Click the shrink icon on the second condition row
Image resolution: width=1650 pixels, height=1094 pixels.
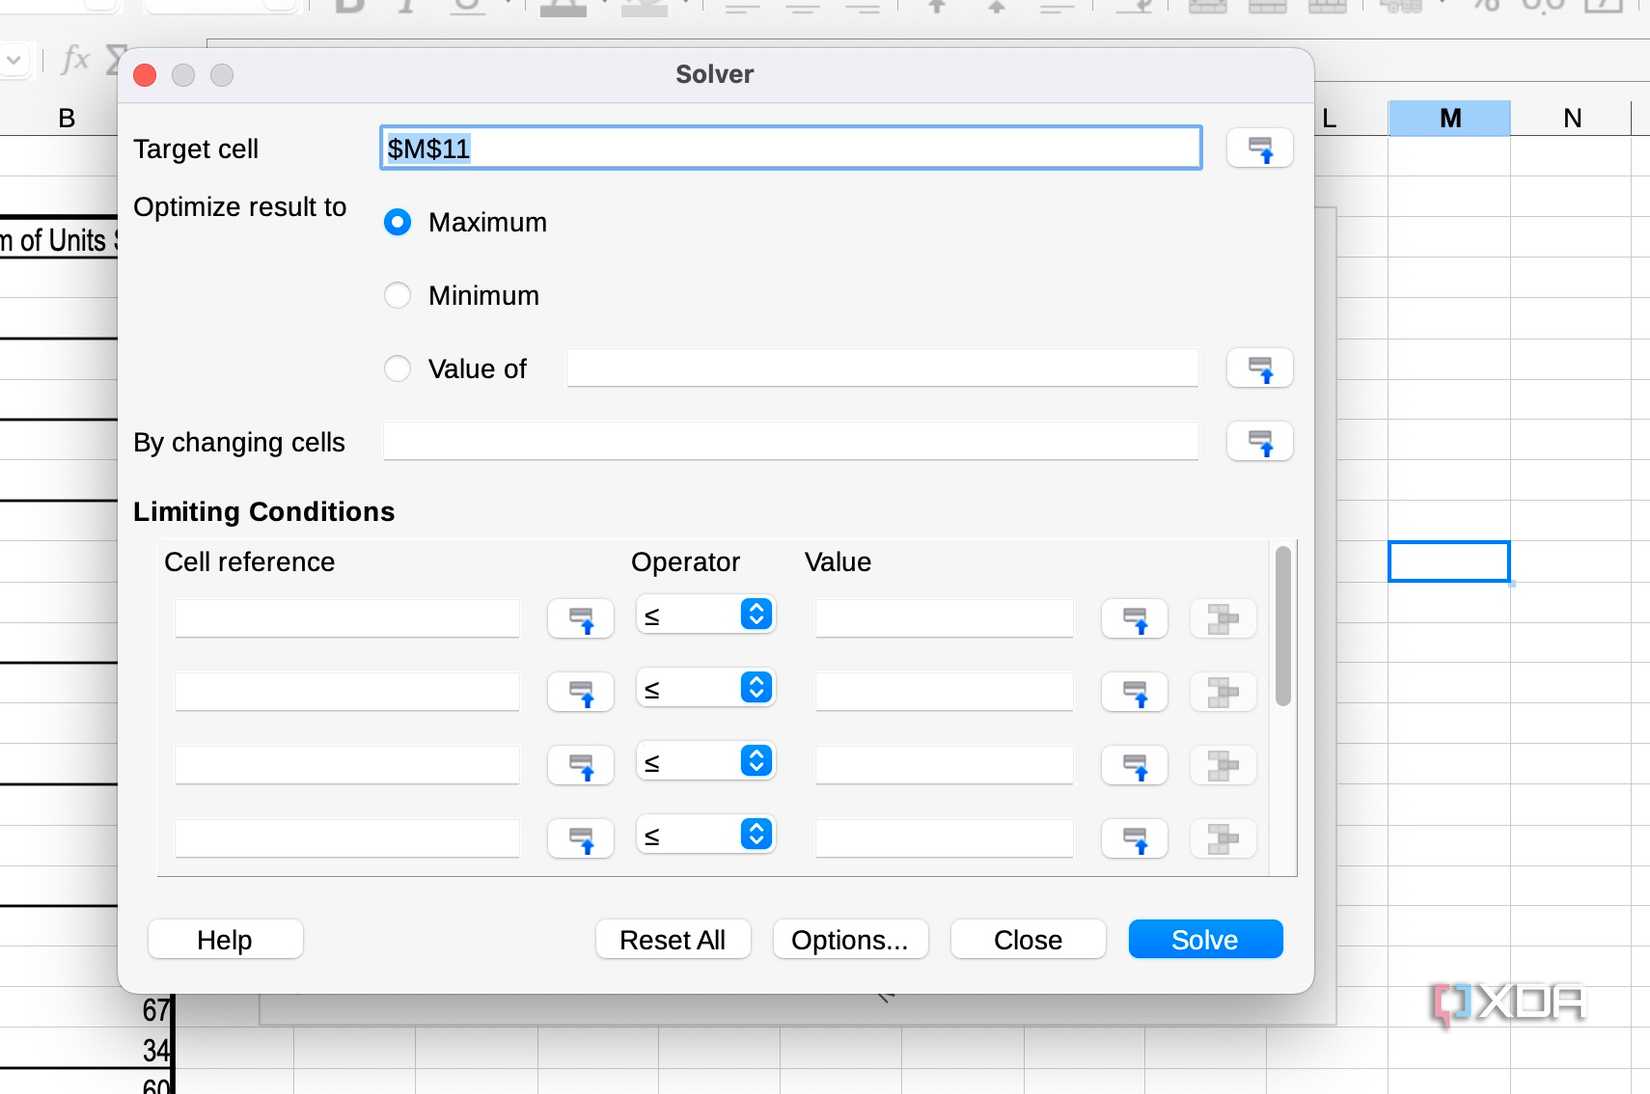pos(580,692)
